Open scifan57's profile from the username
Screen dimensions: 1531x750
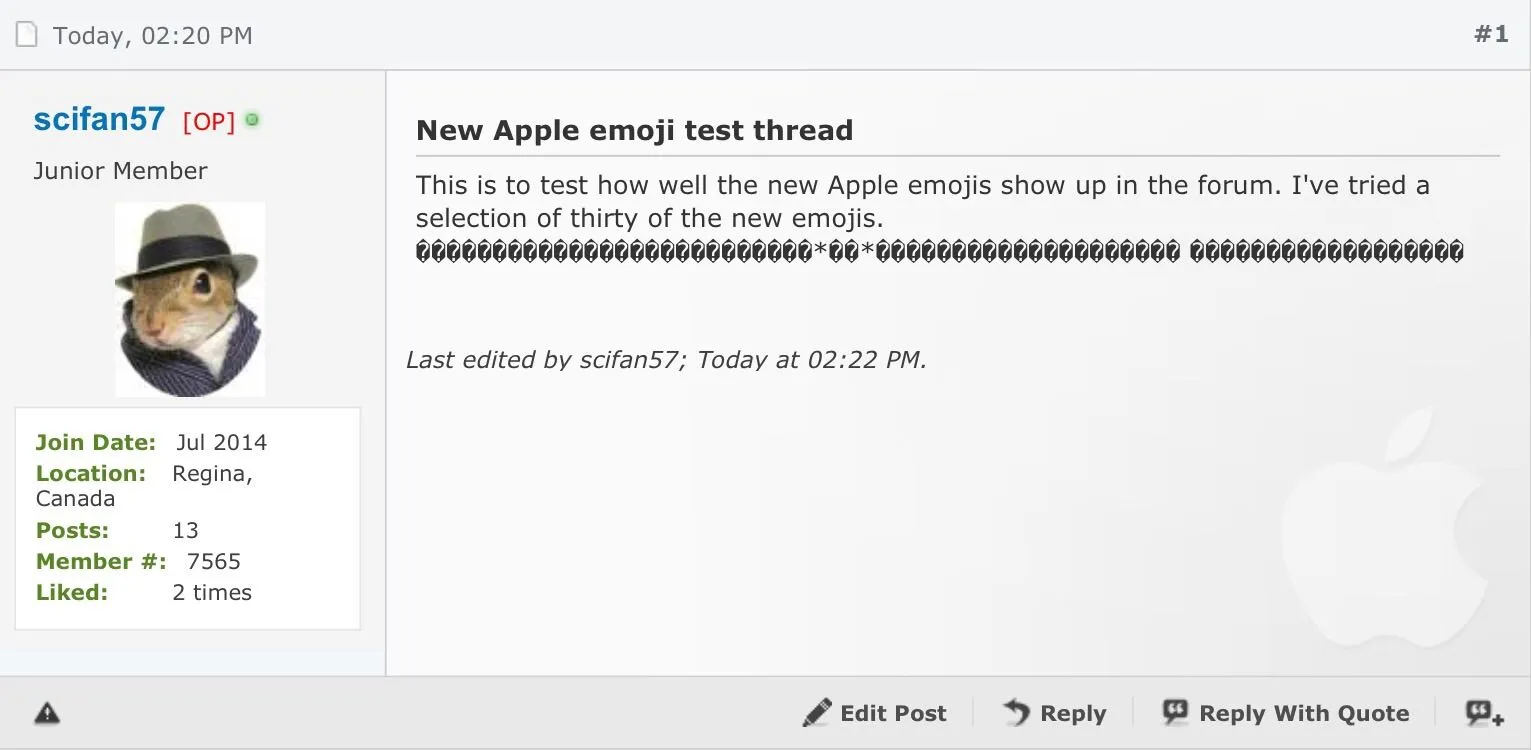pyautogui.click(x=99, y=119)
